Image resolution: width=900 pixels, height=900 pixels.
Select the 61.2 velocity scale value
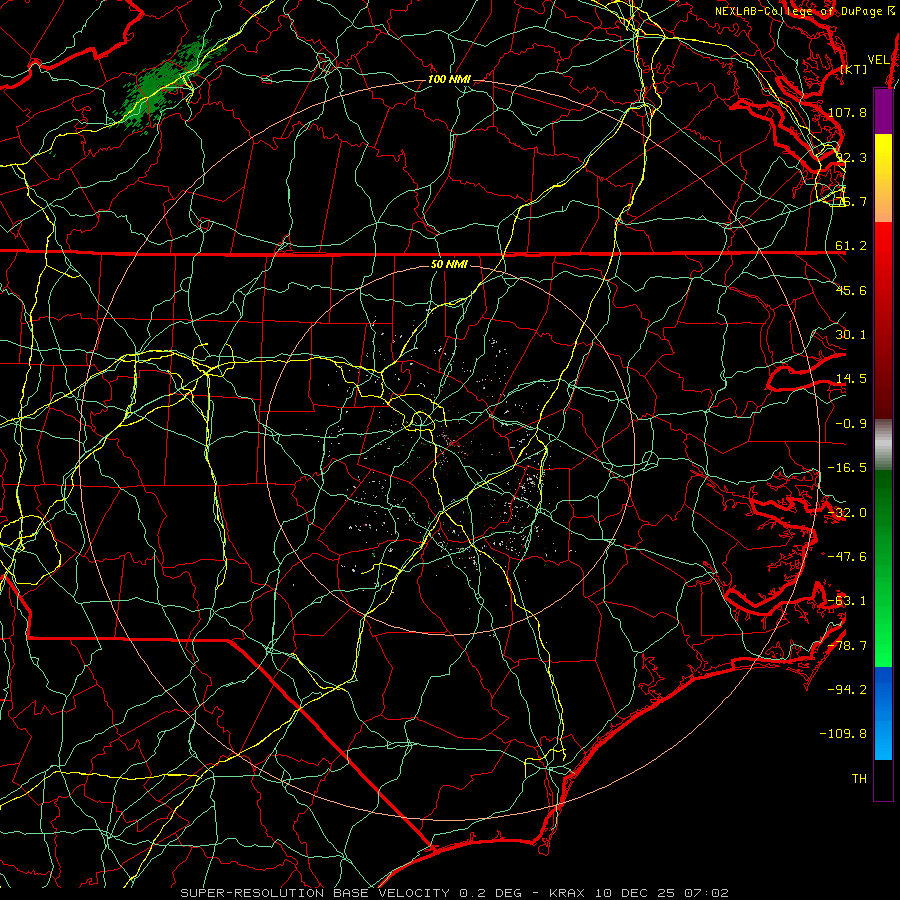coord(851,246)
